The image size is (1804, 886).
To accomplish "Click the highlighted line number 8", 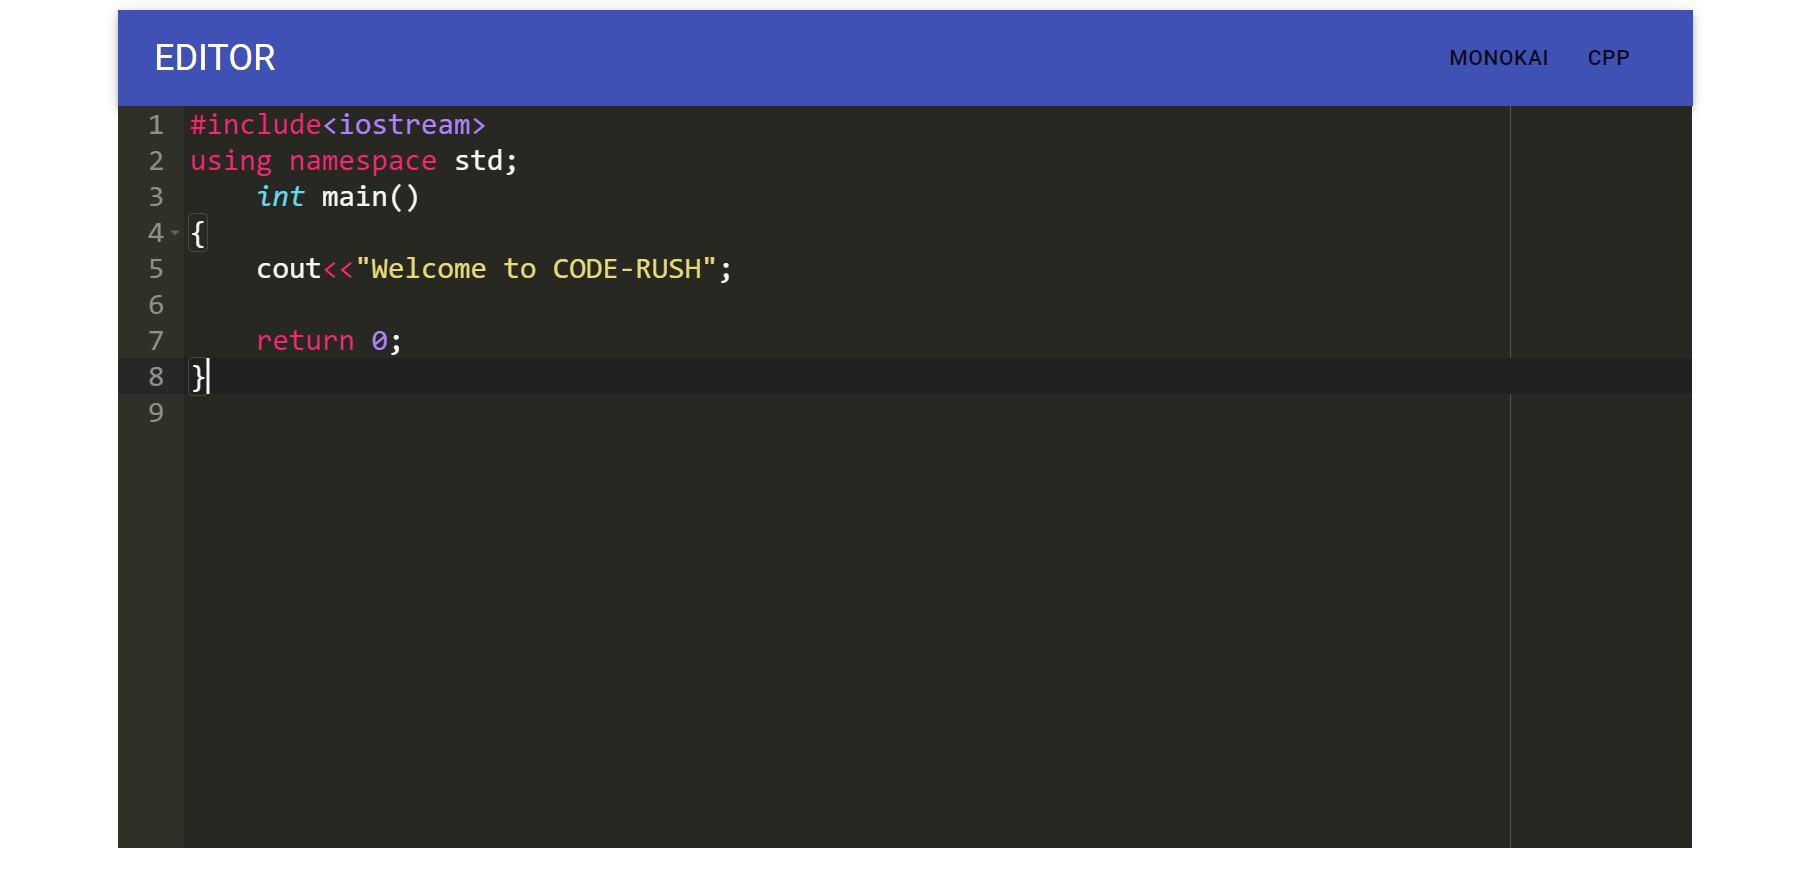I will [x=156, y=377].
